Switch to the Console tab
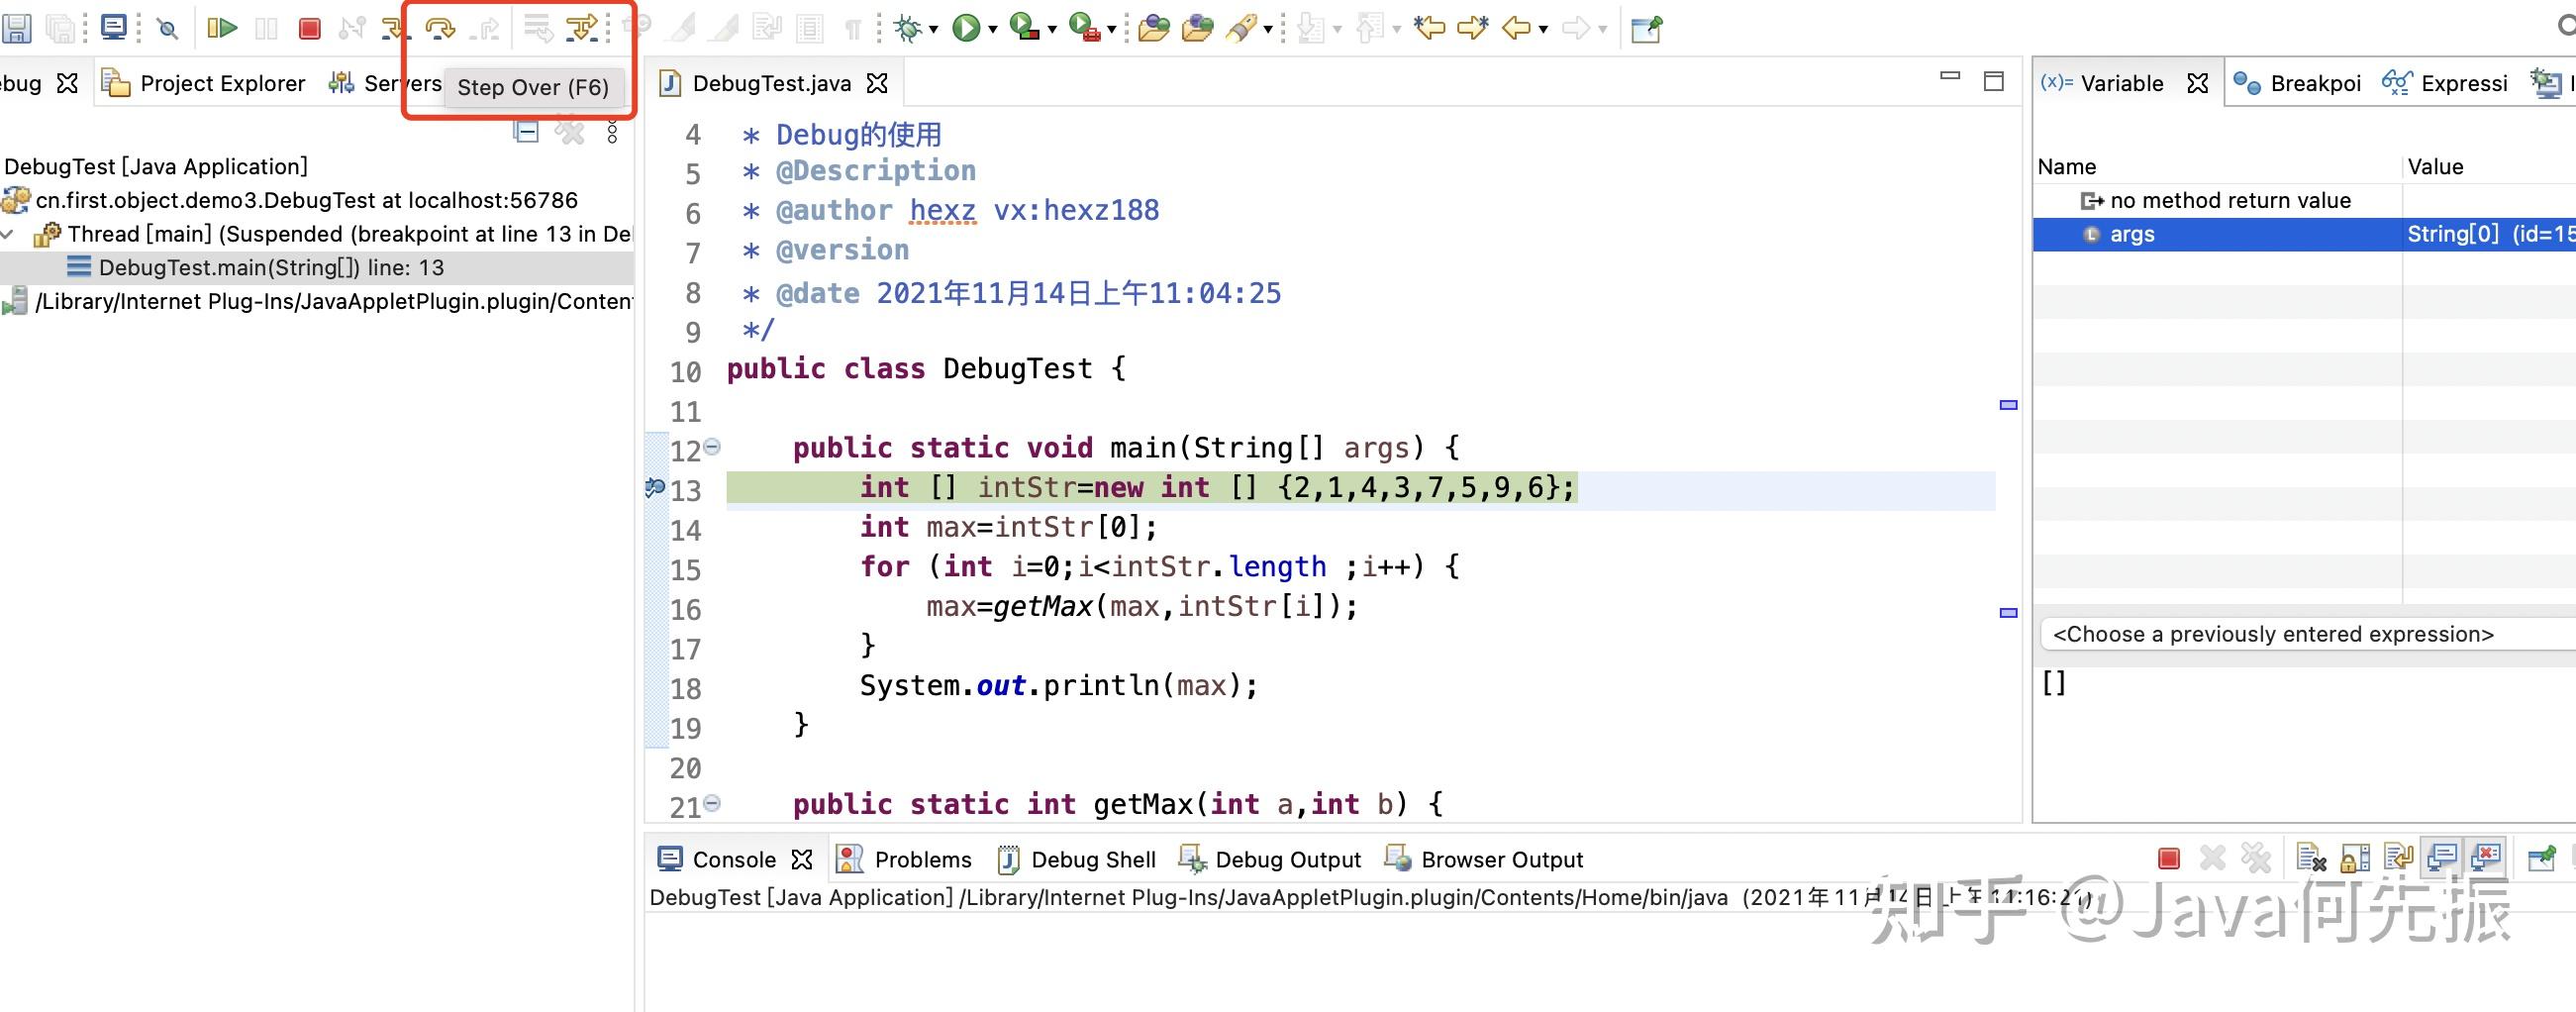The height and width of the screenshot is (1012, 2576). (x=716, y=860)
